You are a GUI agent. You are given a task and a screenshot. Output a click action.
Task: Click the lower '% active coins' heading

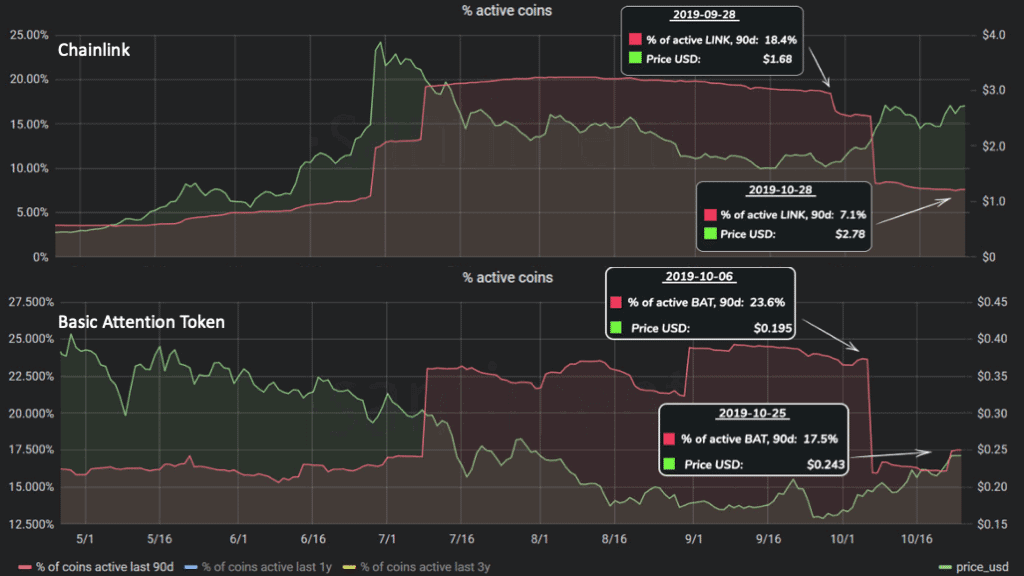(x=507, y=278)
